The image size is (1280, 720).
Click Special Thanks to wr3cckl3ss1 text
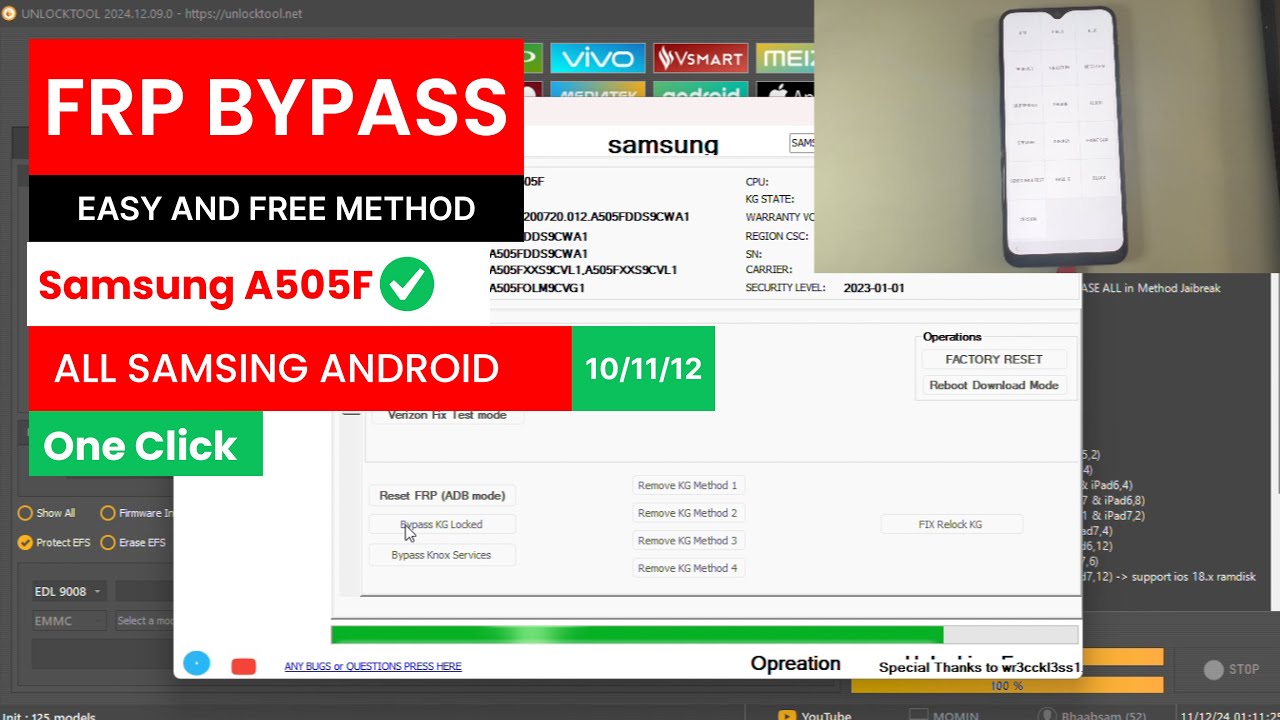(979, 667)
